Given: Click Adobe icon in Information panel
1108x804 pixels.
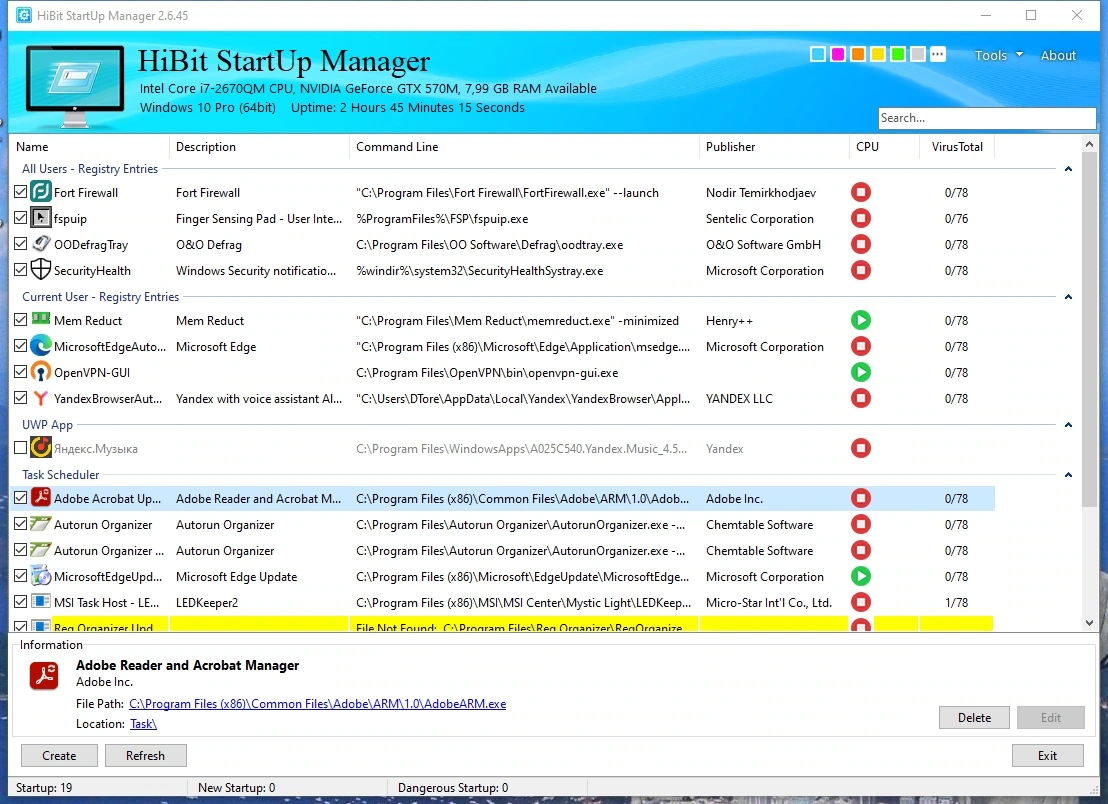Looking at the screenshot, I should (44, 675).
